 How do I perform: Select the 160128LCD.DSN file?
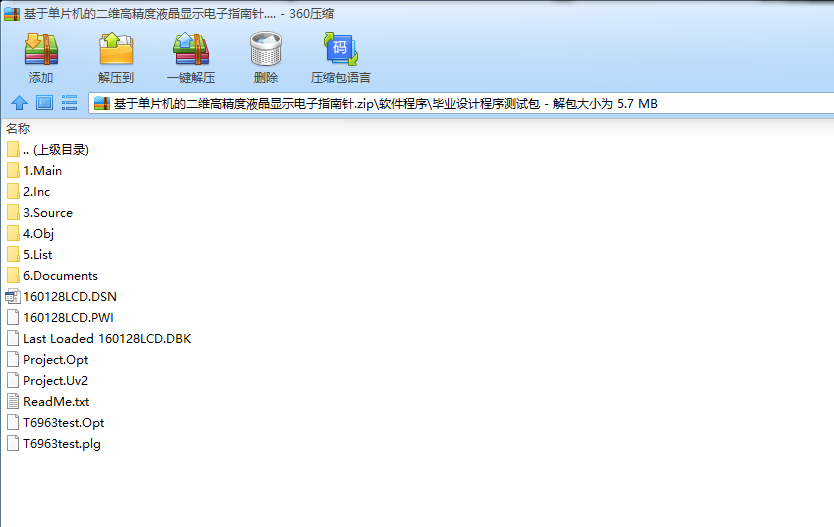pos(61,297)
